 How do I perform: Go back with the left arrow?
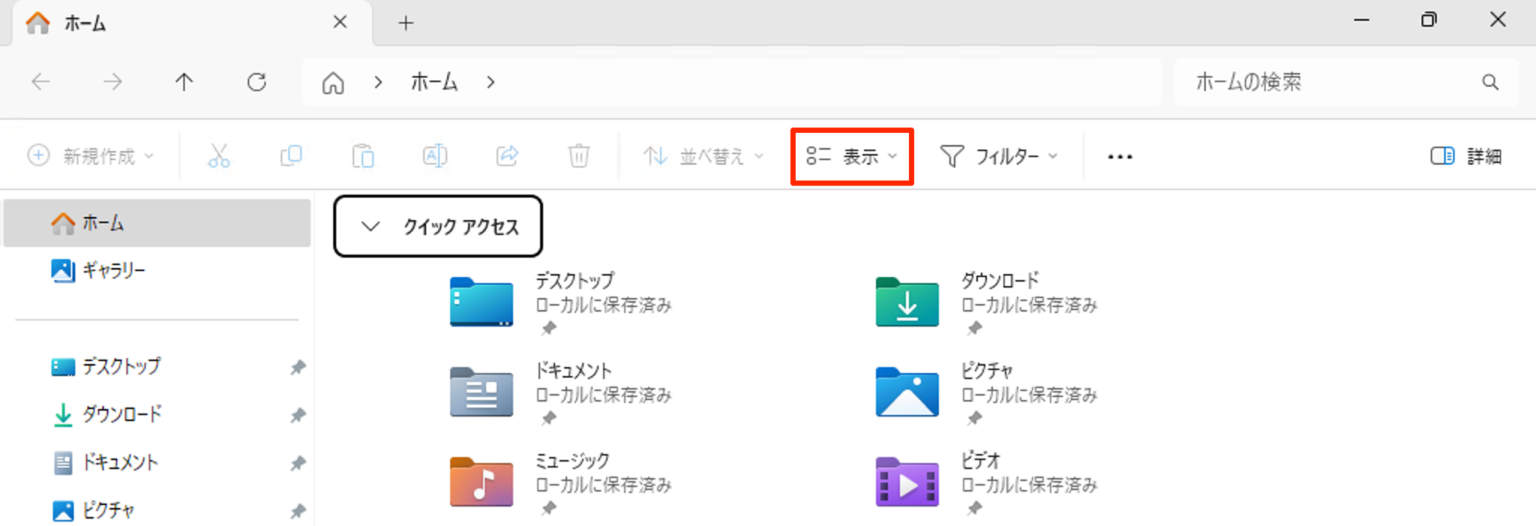point(41,82)
